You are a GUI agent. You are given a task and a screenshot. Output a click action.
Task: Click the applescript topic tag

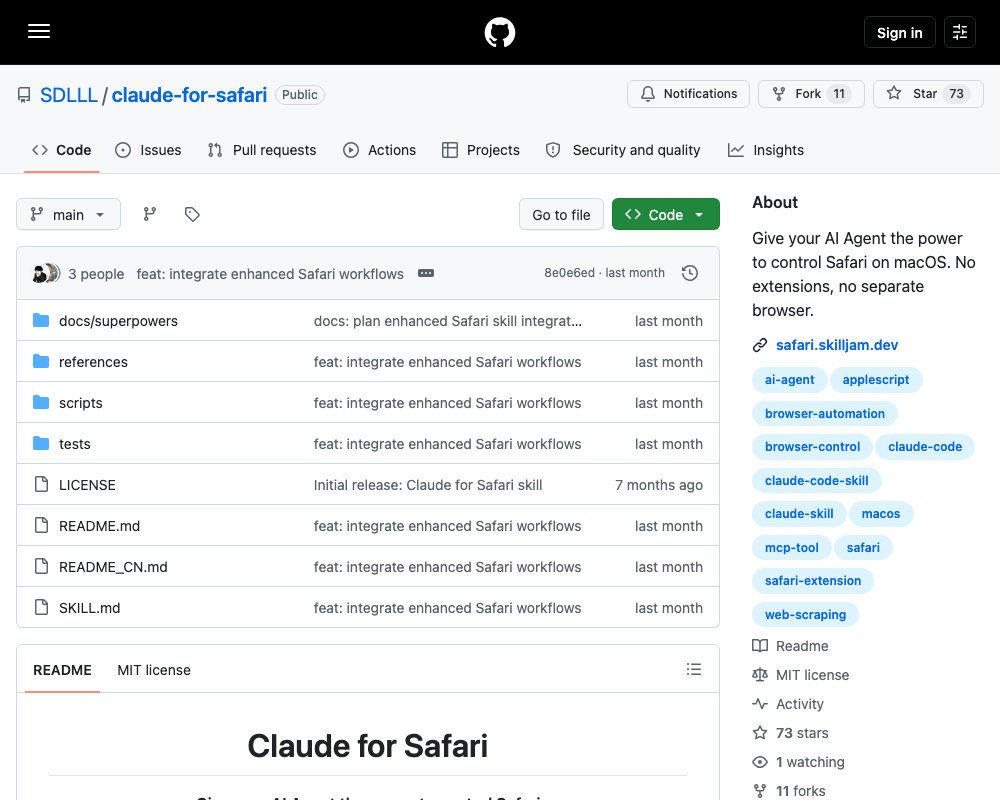[x=876, y=380]
